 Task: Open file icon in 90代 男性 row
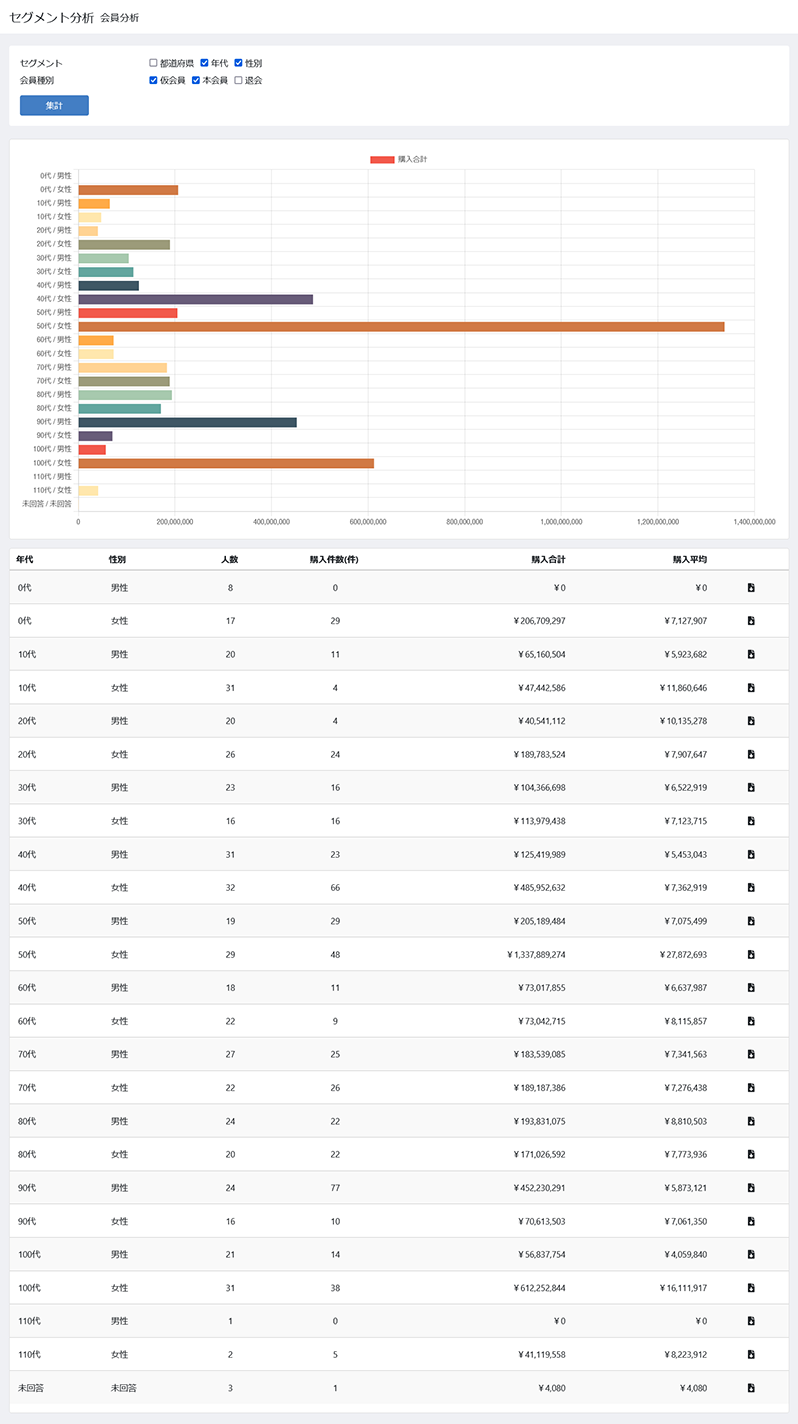click(751, 1188)
